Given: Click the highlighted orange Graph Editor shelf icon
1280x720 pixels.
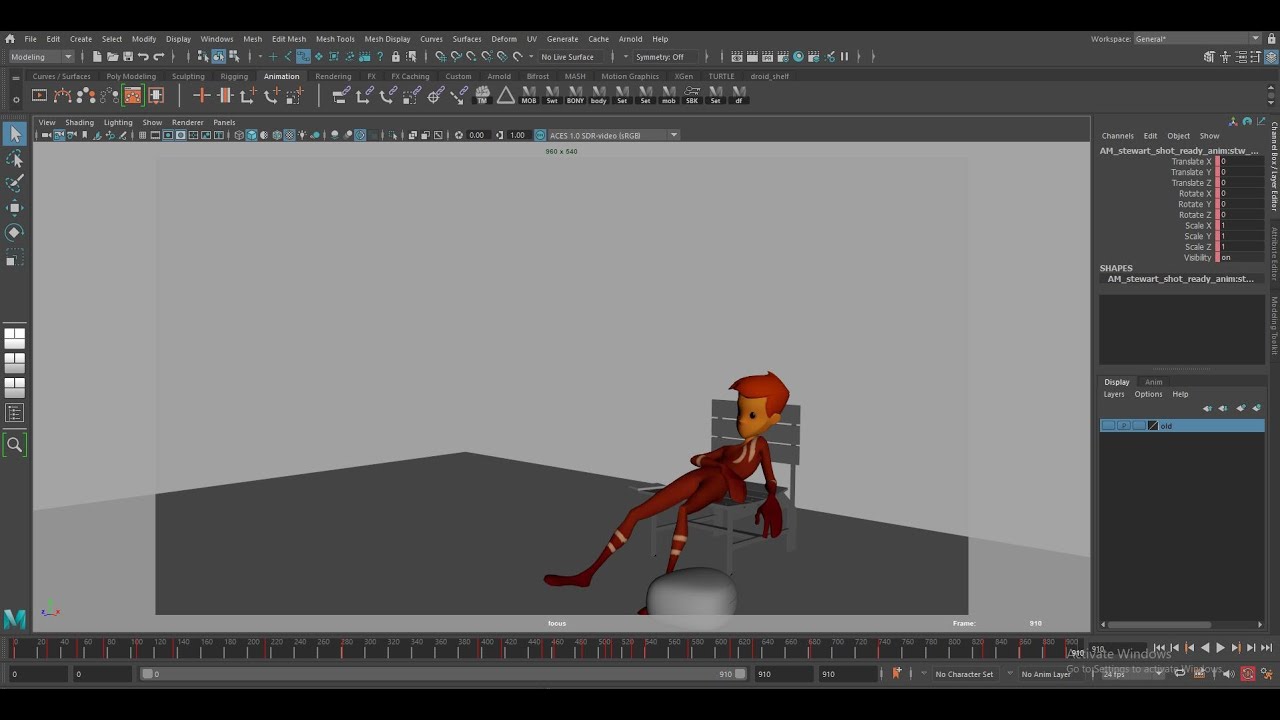Looking at the screenshot, I should pyautogui.click(x=132, y=95).
